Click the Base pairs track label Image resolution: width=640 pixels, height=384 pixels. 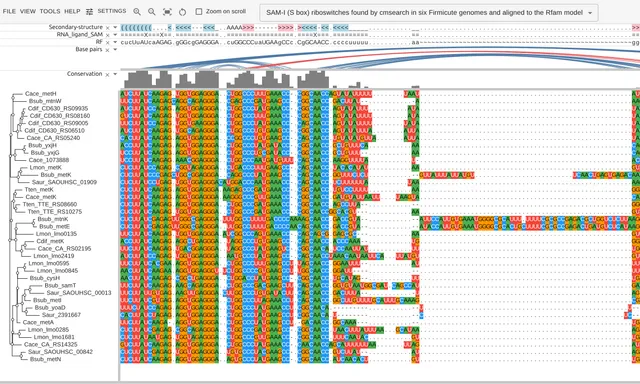point(89,49)
